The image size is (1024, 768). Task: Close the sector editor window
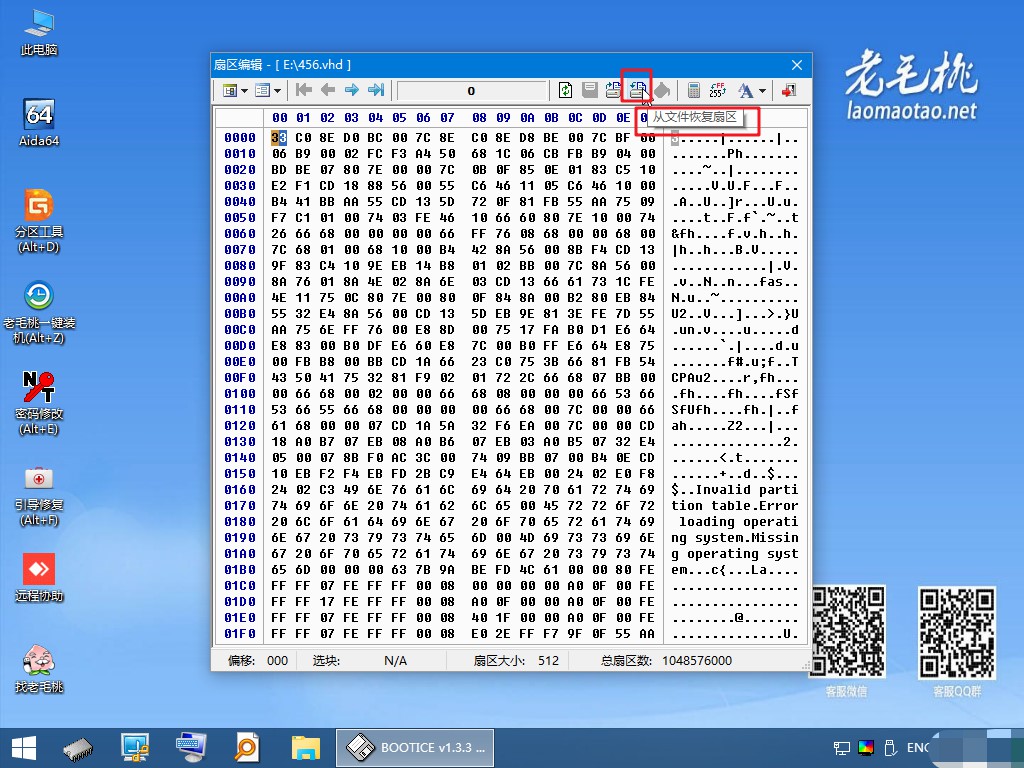[x=797, y=65]
